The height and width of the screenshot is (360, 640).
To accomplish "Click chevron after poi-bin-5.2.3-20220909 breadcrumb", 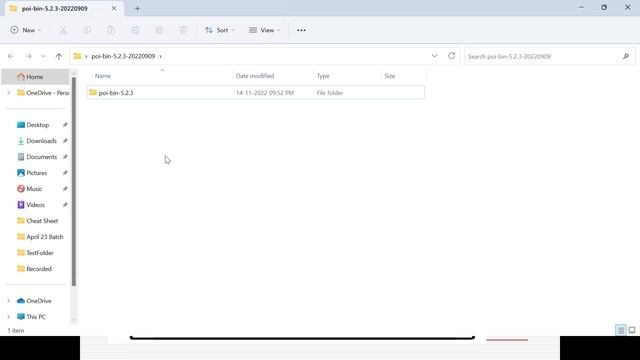I will (x=160, y=56).
